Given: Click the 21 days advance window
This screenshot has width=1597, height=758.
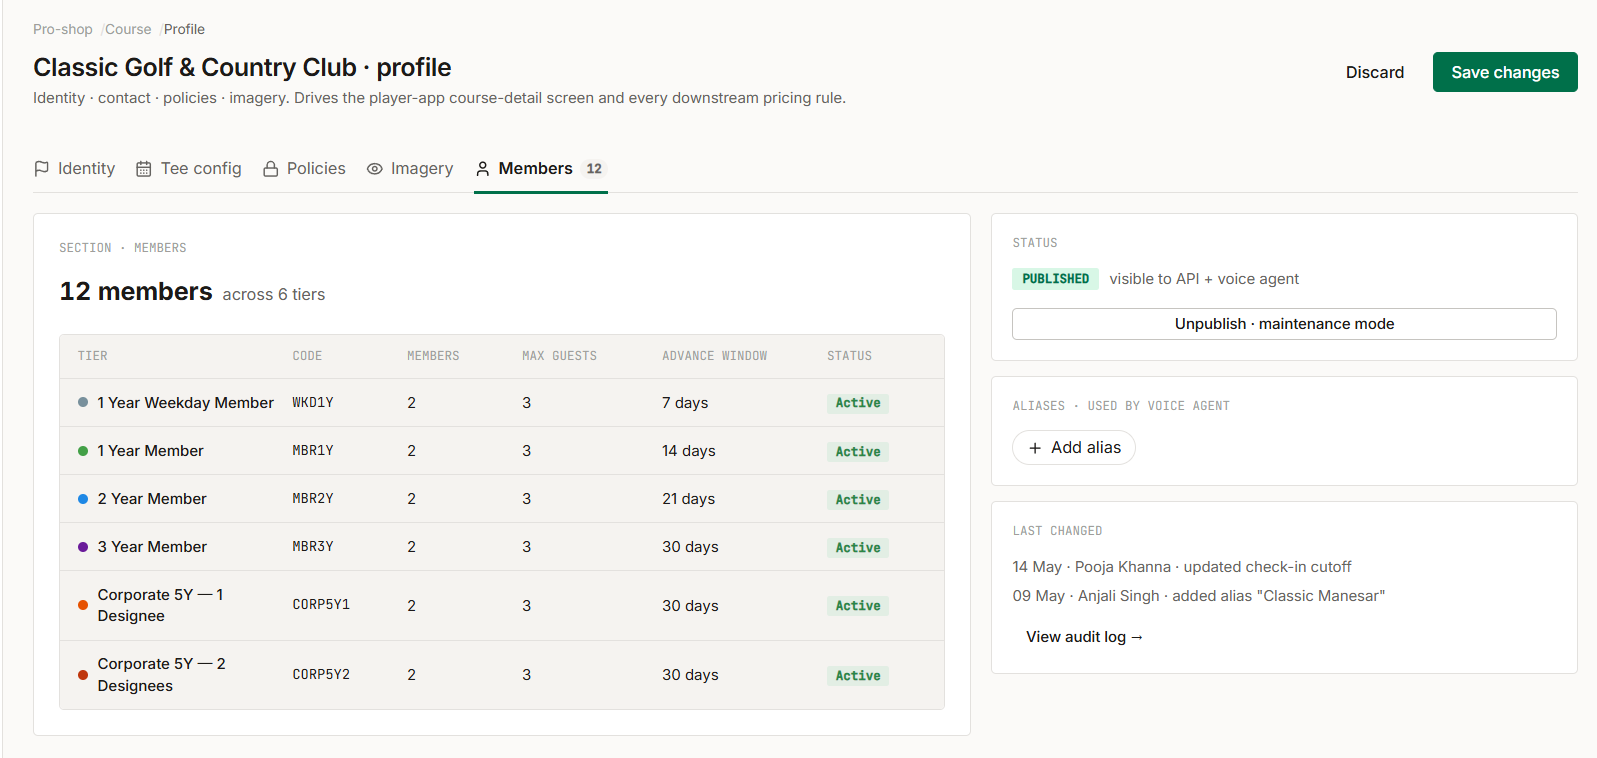Looking at the screenshot, I should click(x=689, y=499).
